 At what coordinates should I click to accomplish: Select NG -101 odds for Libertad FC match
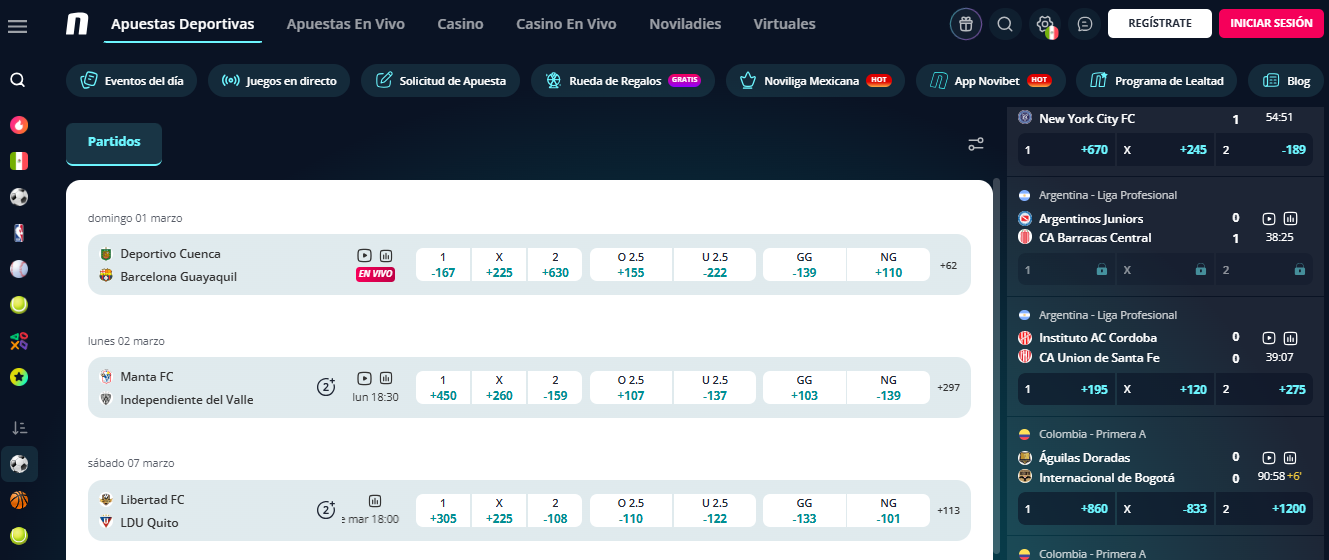[x=889, y=510]
